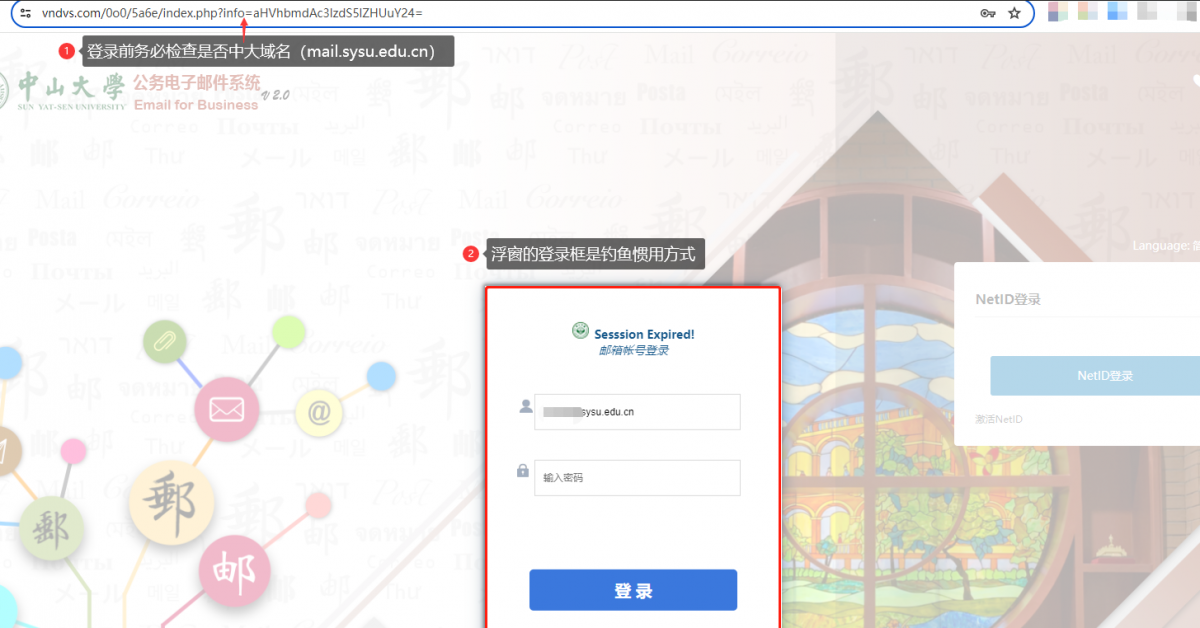Image resolution: width=1200 pixels, height=628 pixels.
Task: Click the site info icon in the address bar
Action: click(x=27, y=13)
